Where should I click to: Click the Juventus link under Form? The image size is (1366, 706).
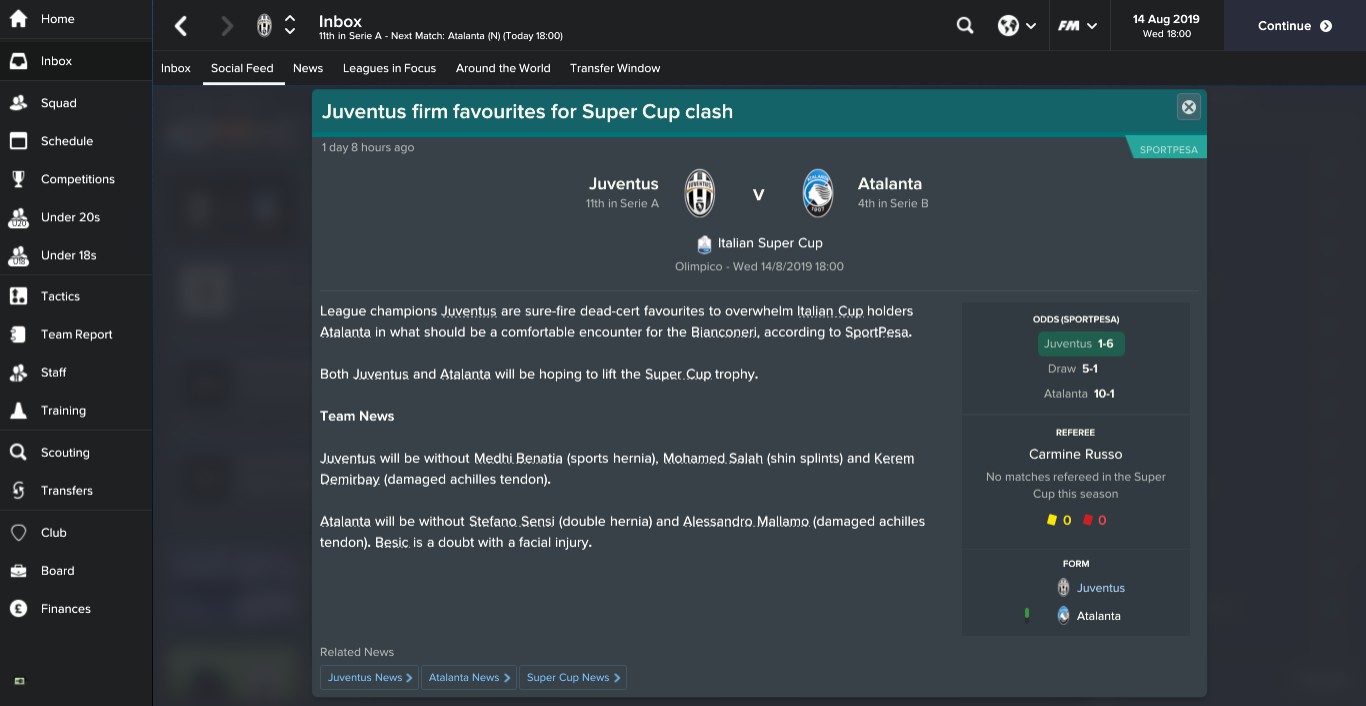pyautogui.click(x=1101, y=588)
